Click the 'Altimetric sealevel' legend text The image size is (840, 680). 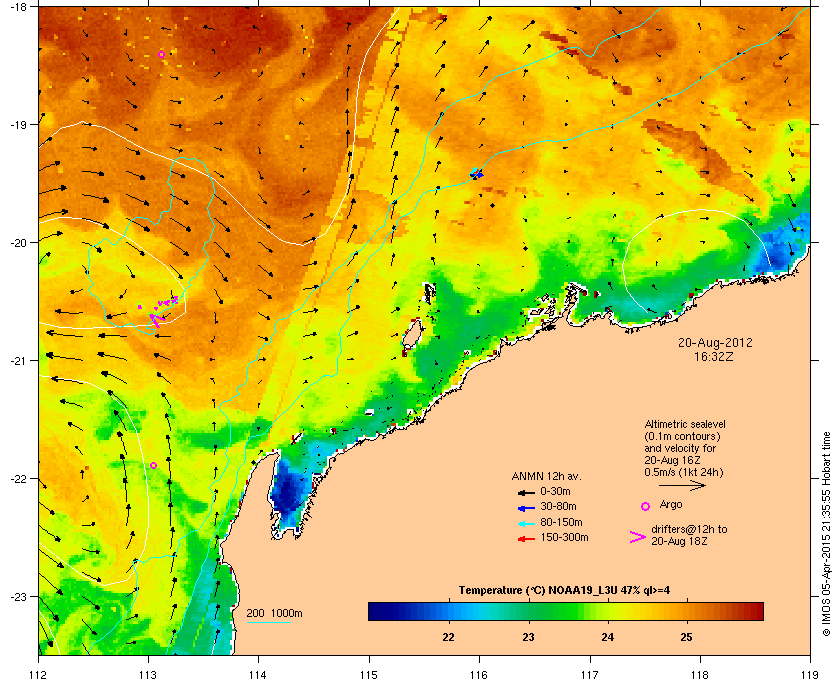pos(685,424)
